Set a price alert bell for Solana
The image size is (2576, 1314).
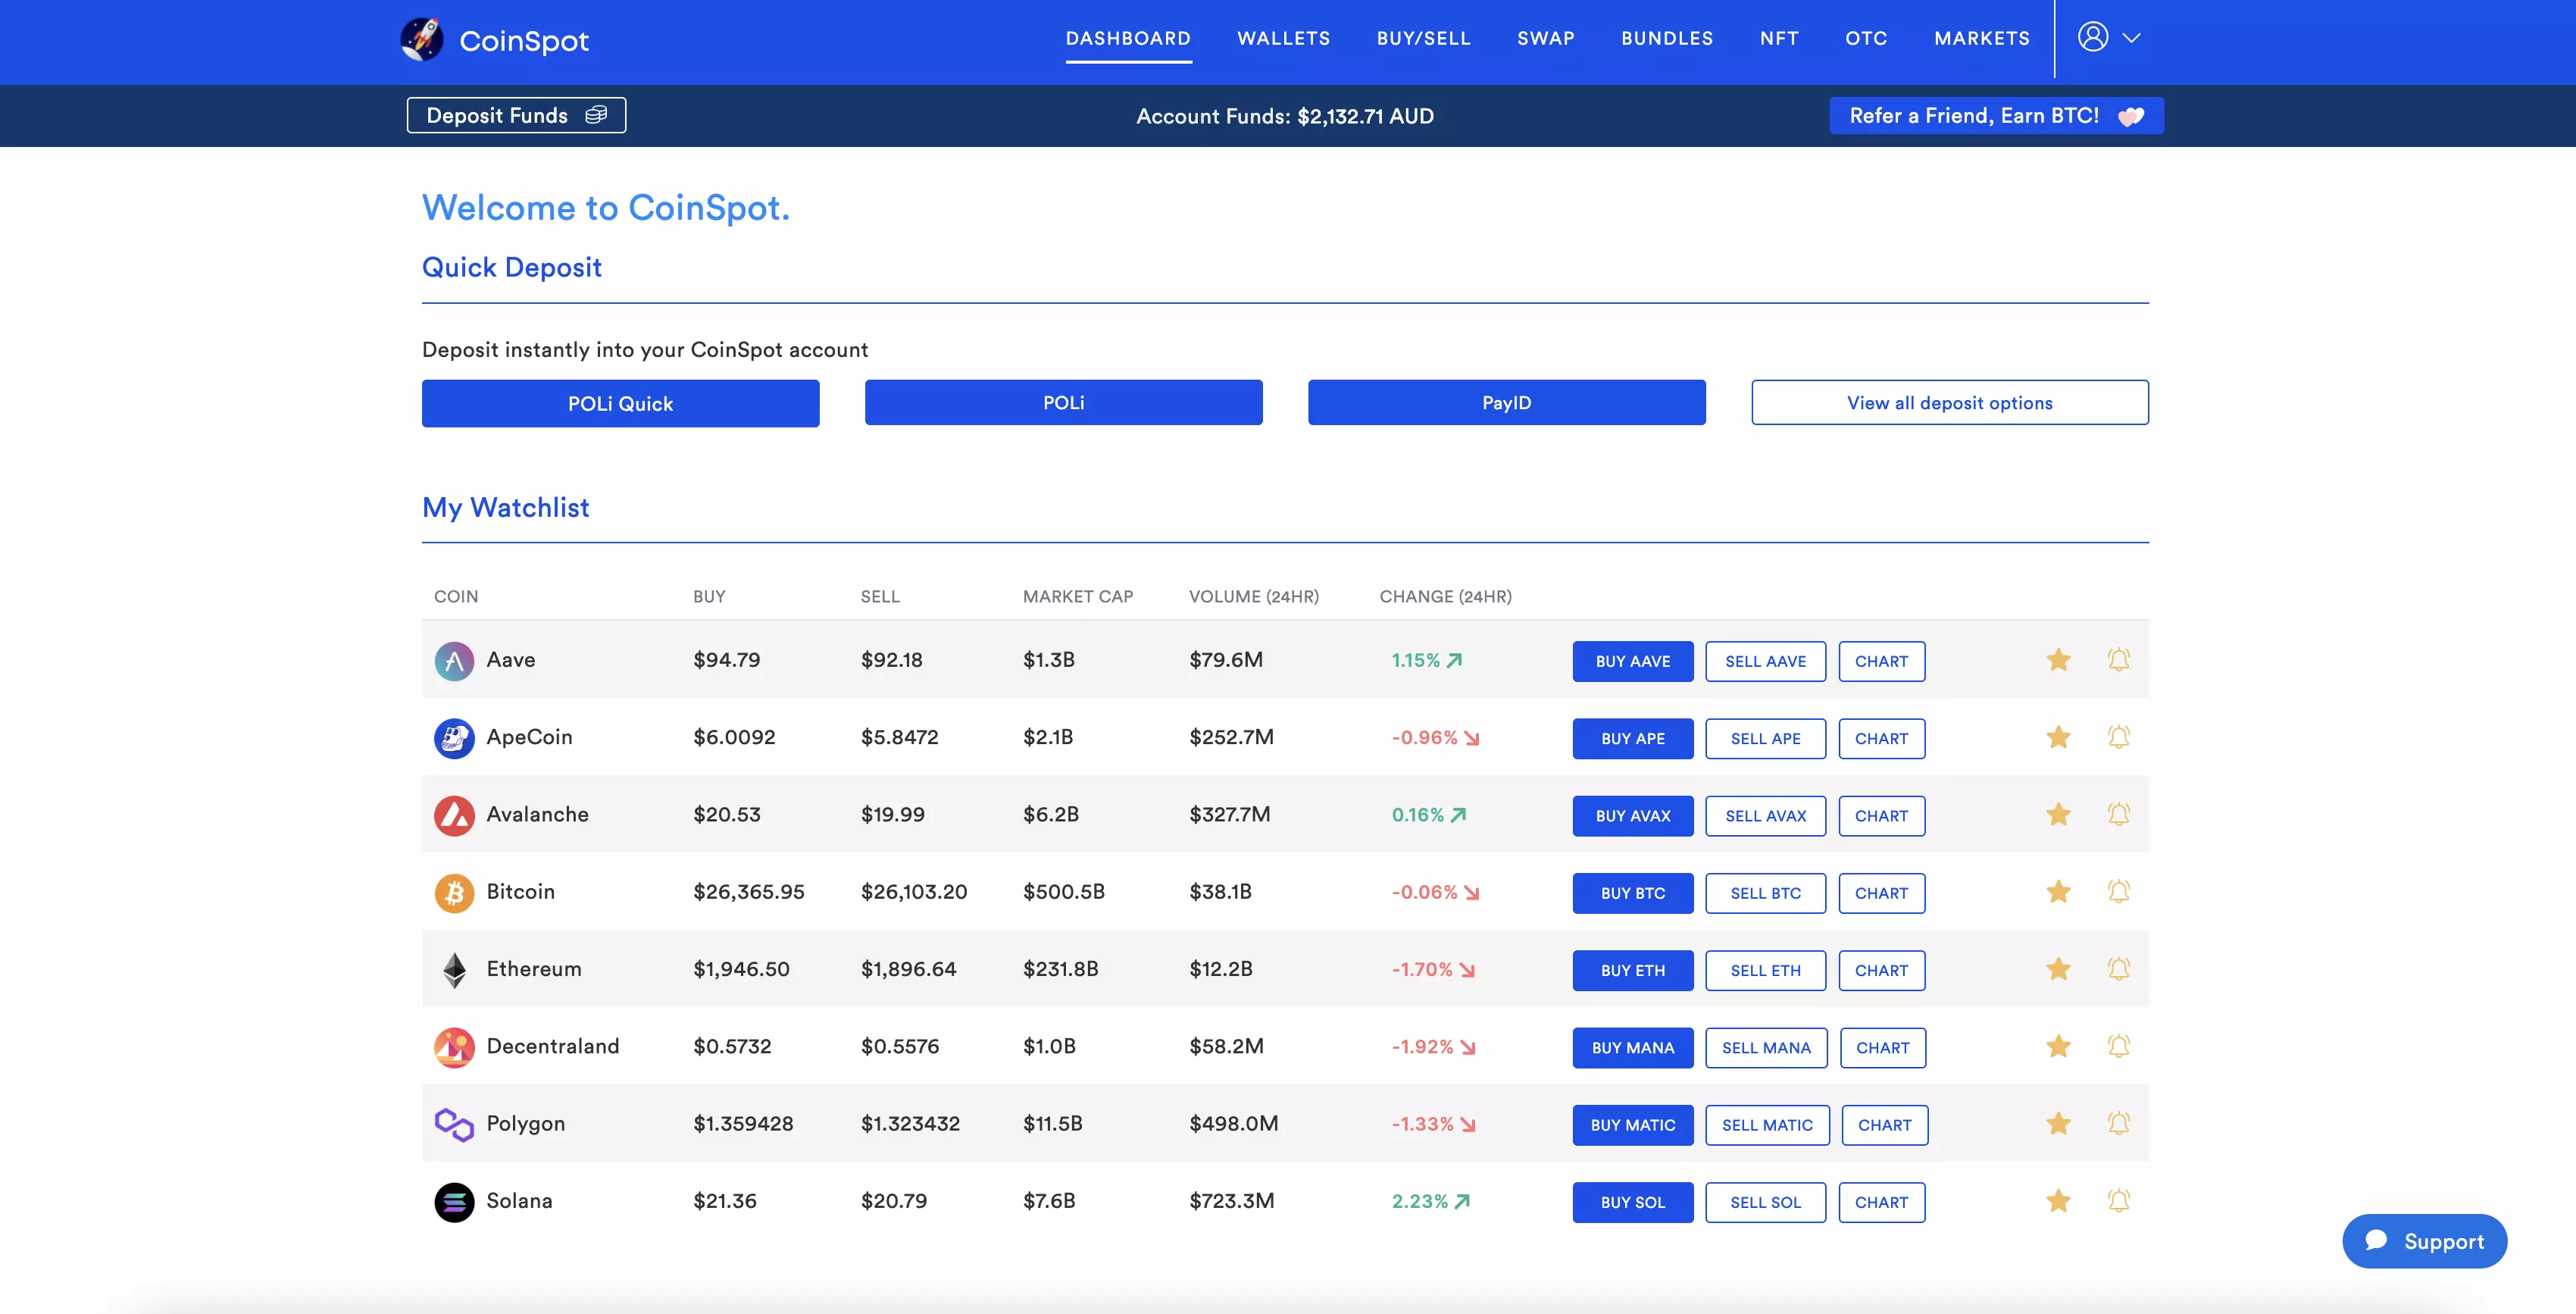(2119, 1200)
